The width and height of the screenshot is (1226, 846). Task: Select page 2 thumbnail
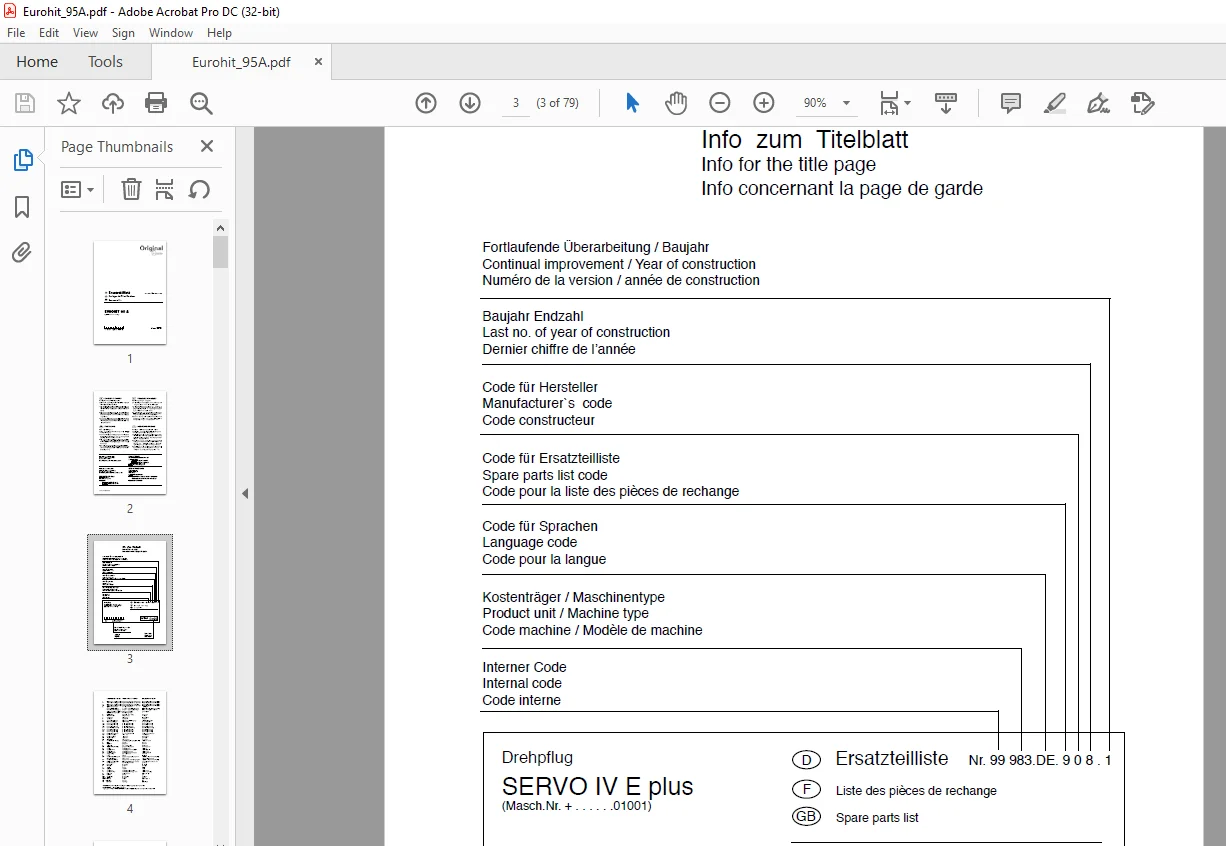130,442
